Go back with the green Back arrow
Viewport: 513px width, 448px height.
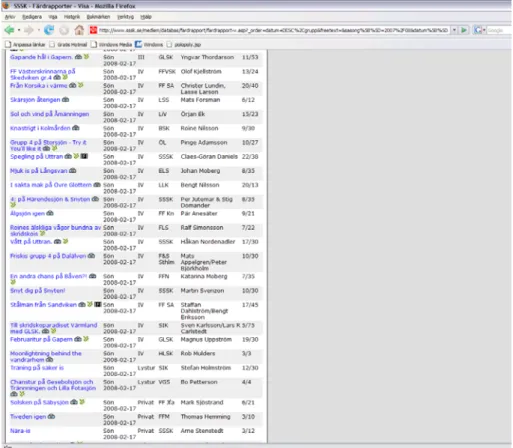point(9,30)
